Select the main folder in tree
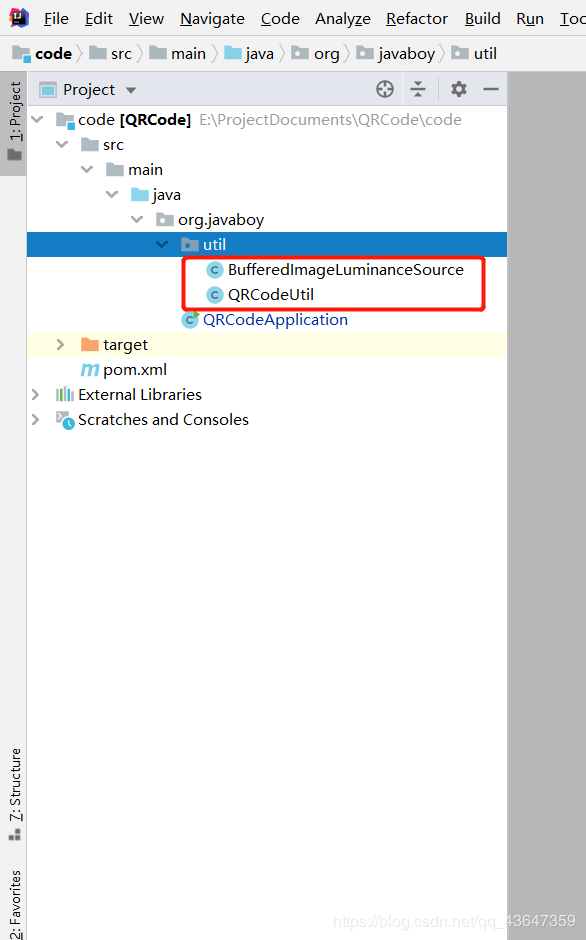The height and width of the screenshot is (940, 586). [145, 170]
